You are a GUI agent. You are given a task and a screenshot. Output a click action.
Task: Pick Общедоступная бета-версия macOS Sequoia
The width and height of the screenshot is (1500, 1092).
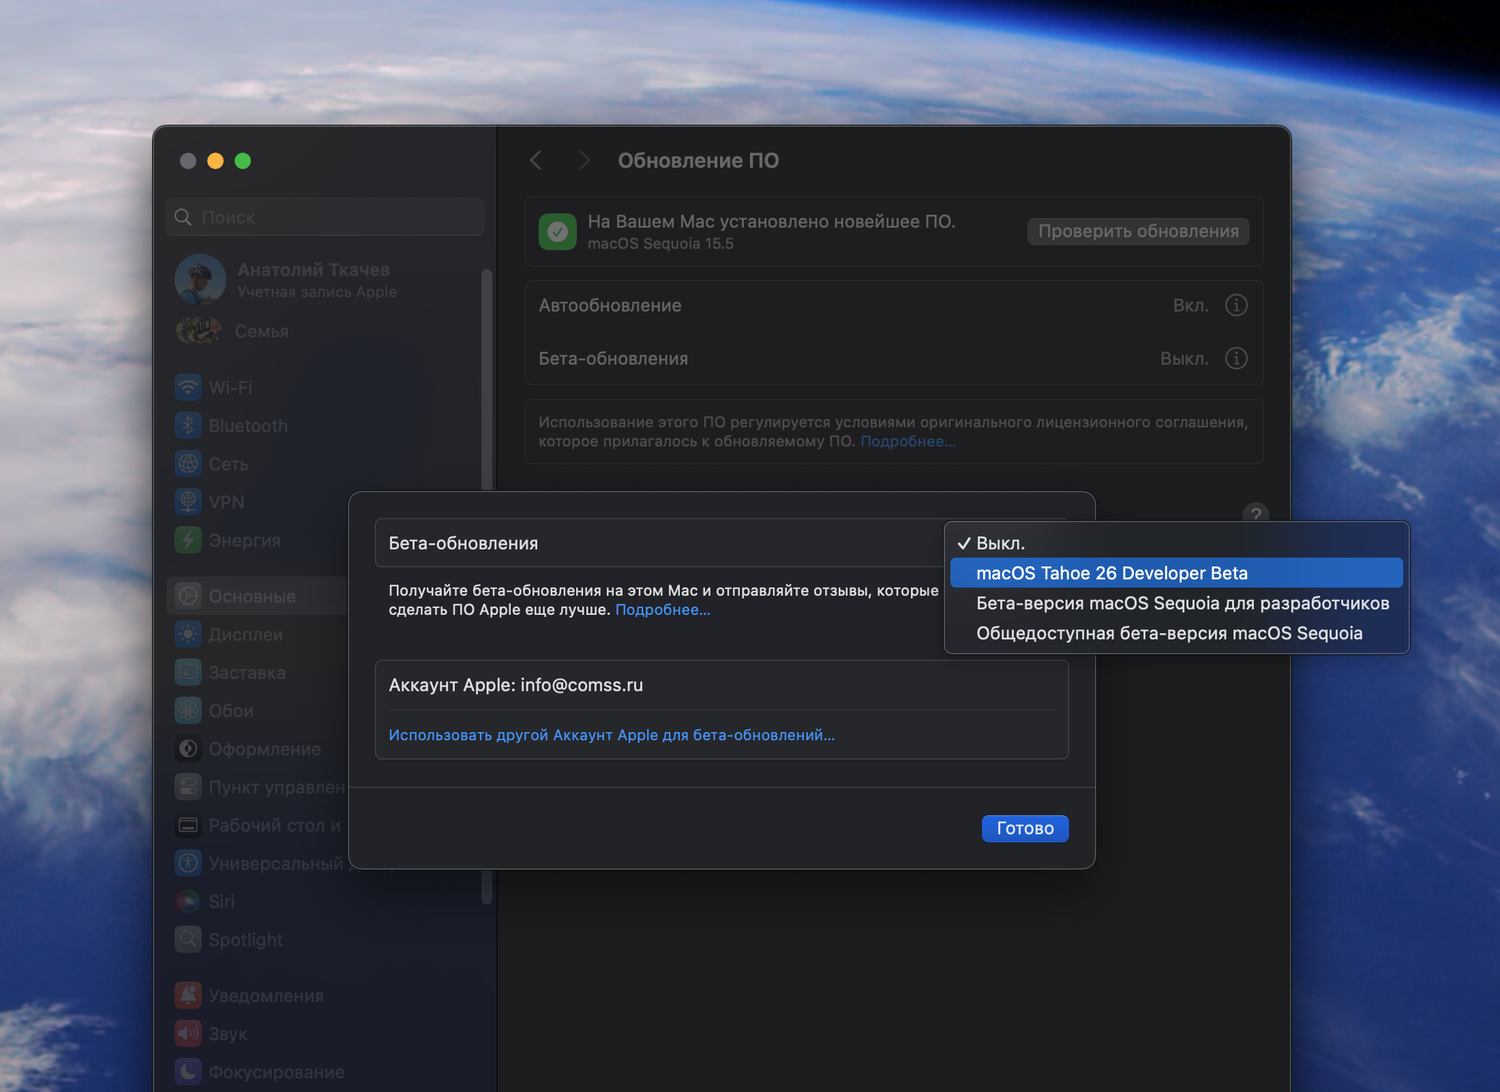(1176, 633)
